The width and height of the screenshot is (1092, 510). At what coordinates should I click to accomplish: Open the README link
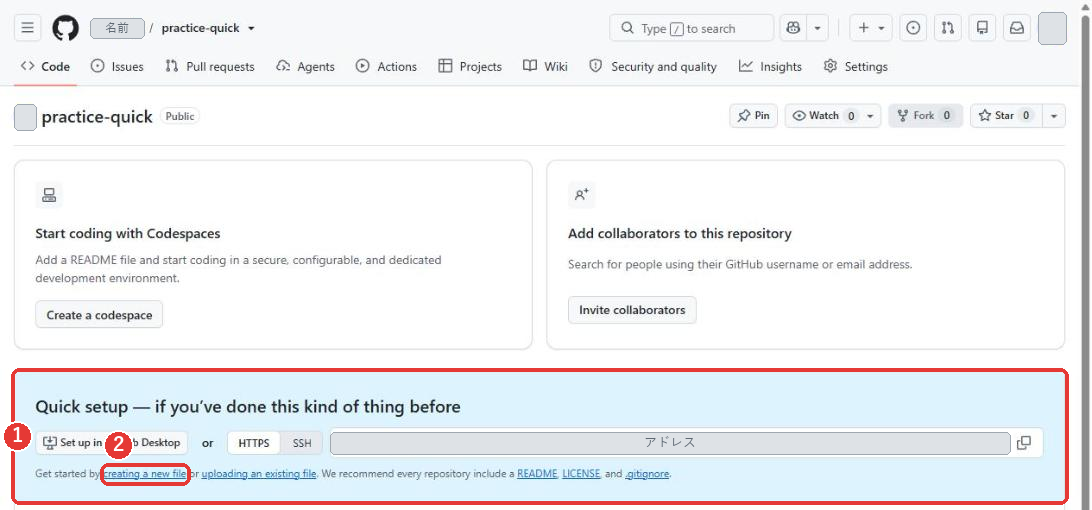[537, 474]
